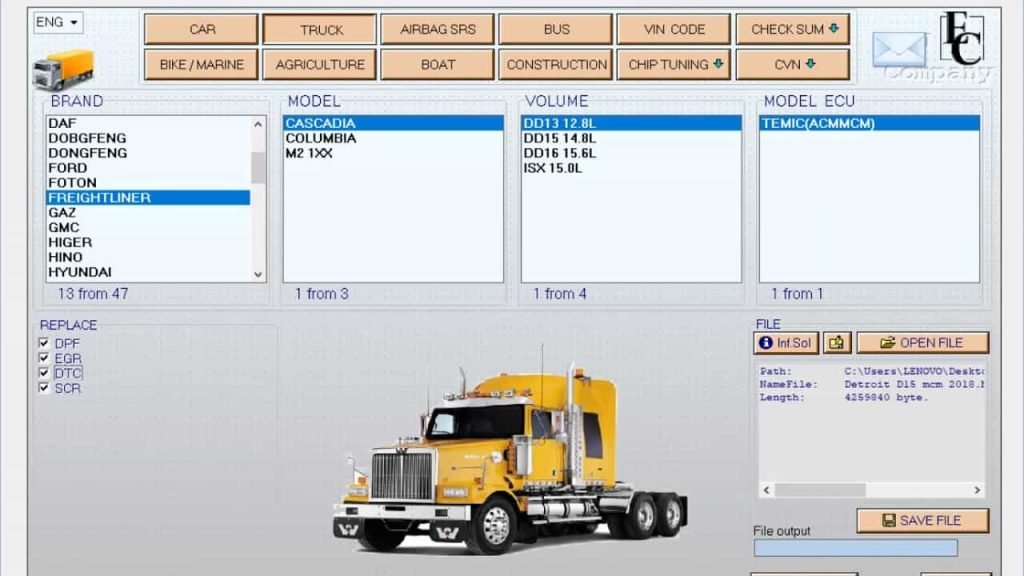Expand the CHIP TUNING dropdown button
1024x576 pixels.
click(675, 65)
